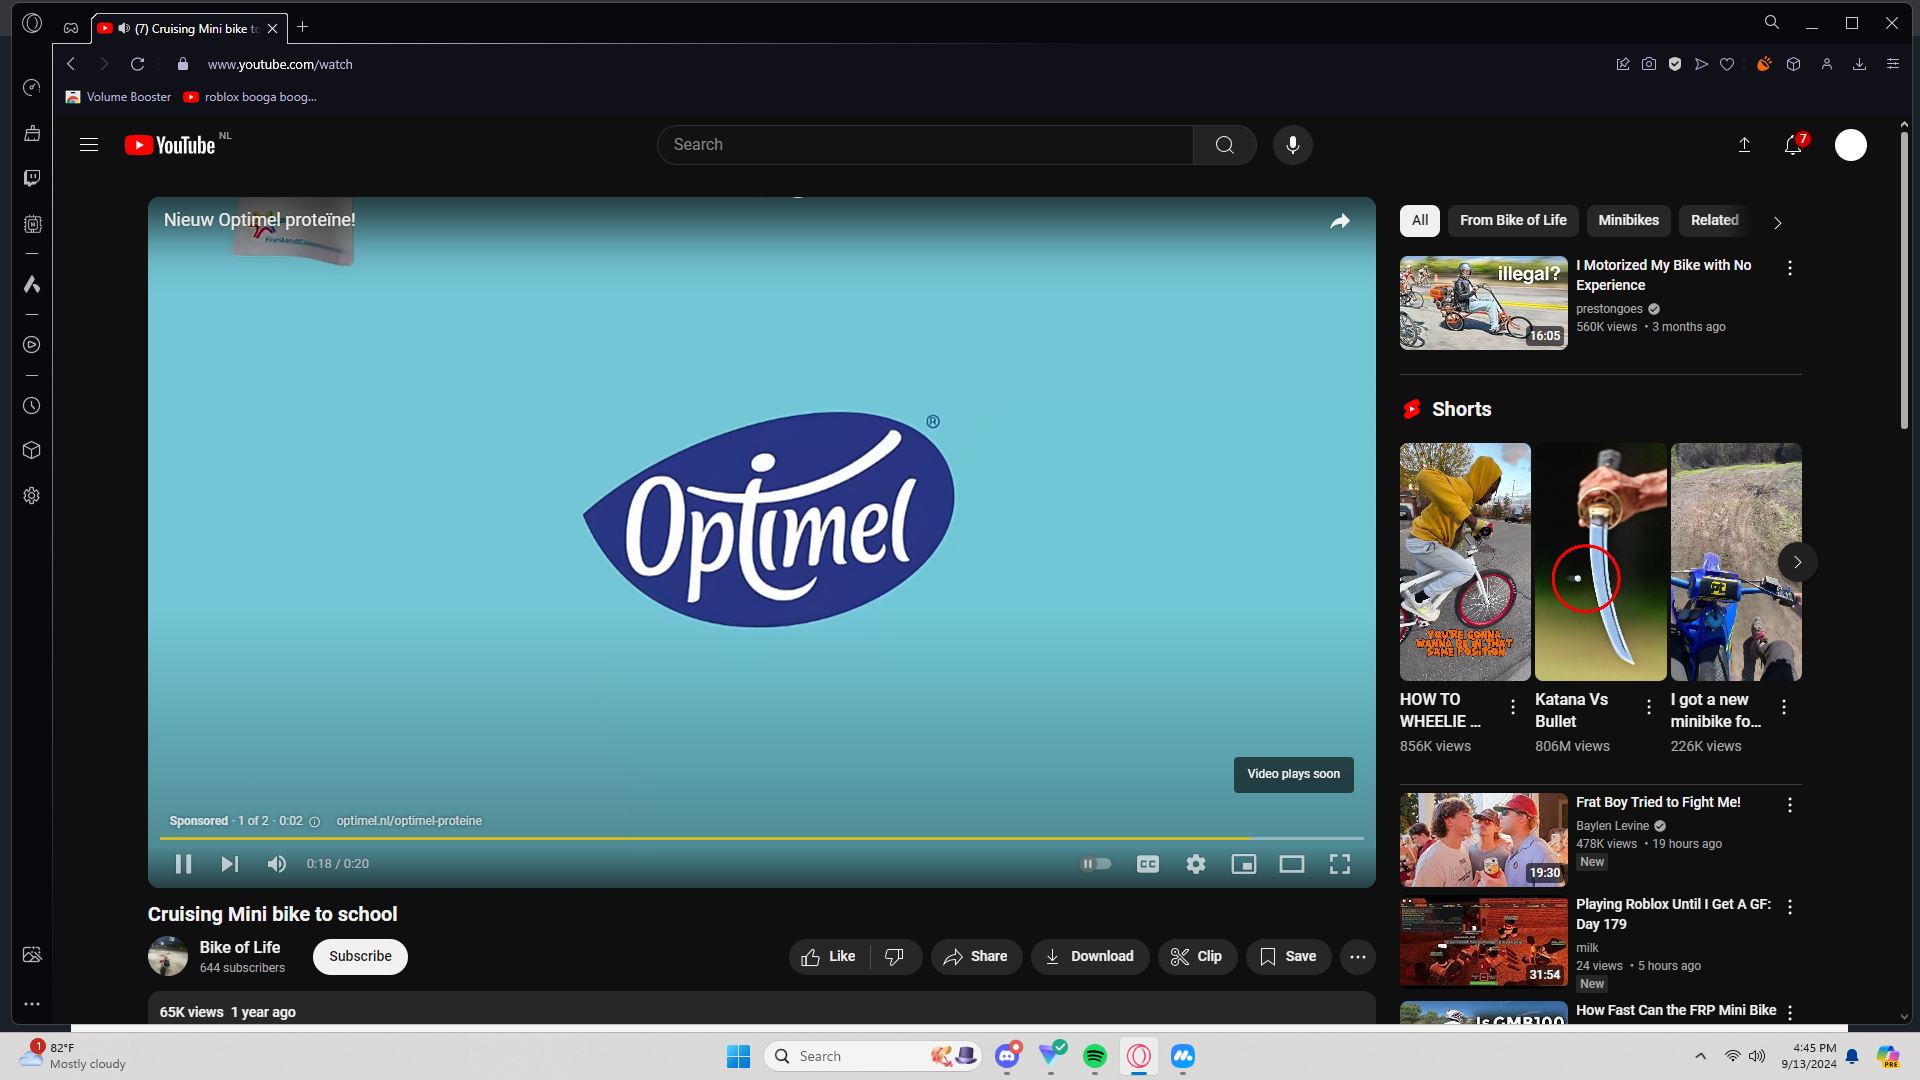Show hidden system tray icons

click(x=1700, y=1056)
